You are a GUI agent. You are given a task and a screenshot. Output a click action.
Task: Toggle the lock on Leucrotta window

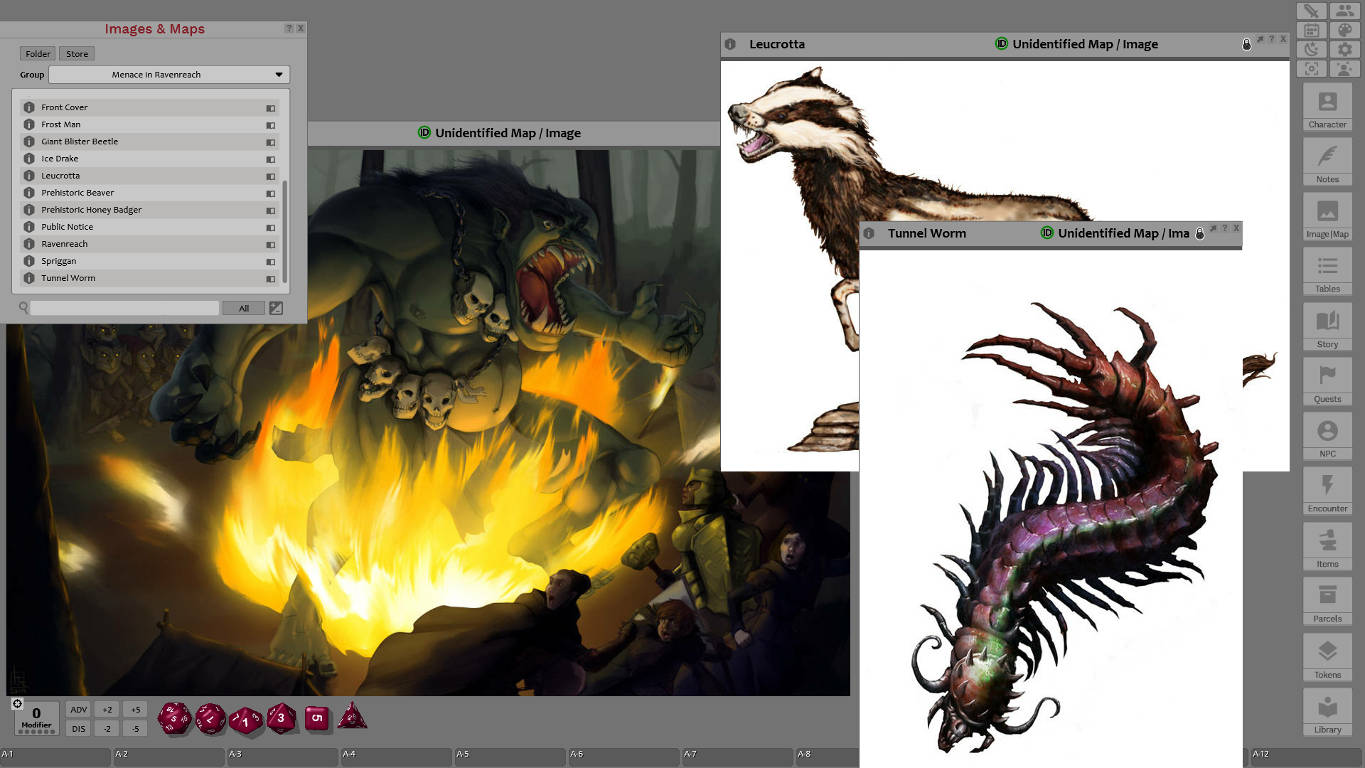1246,45
